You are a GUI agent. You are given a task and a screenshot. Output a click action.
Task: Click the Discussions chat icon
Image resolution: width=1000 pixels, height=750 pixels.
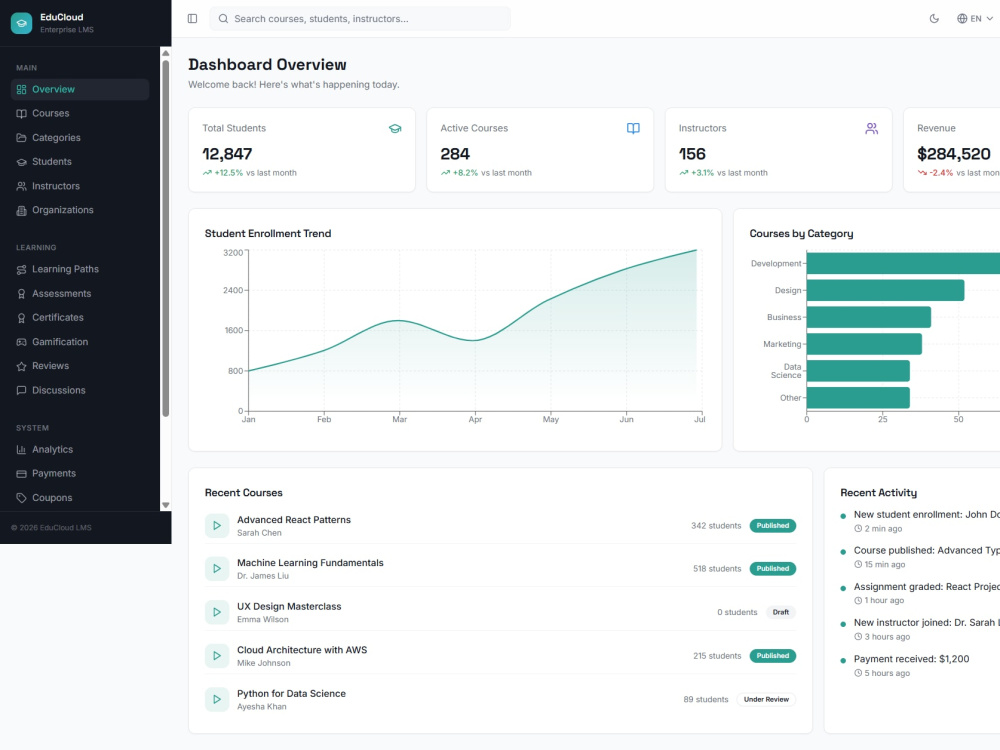(21, 390)
